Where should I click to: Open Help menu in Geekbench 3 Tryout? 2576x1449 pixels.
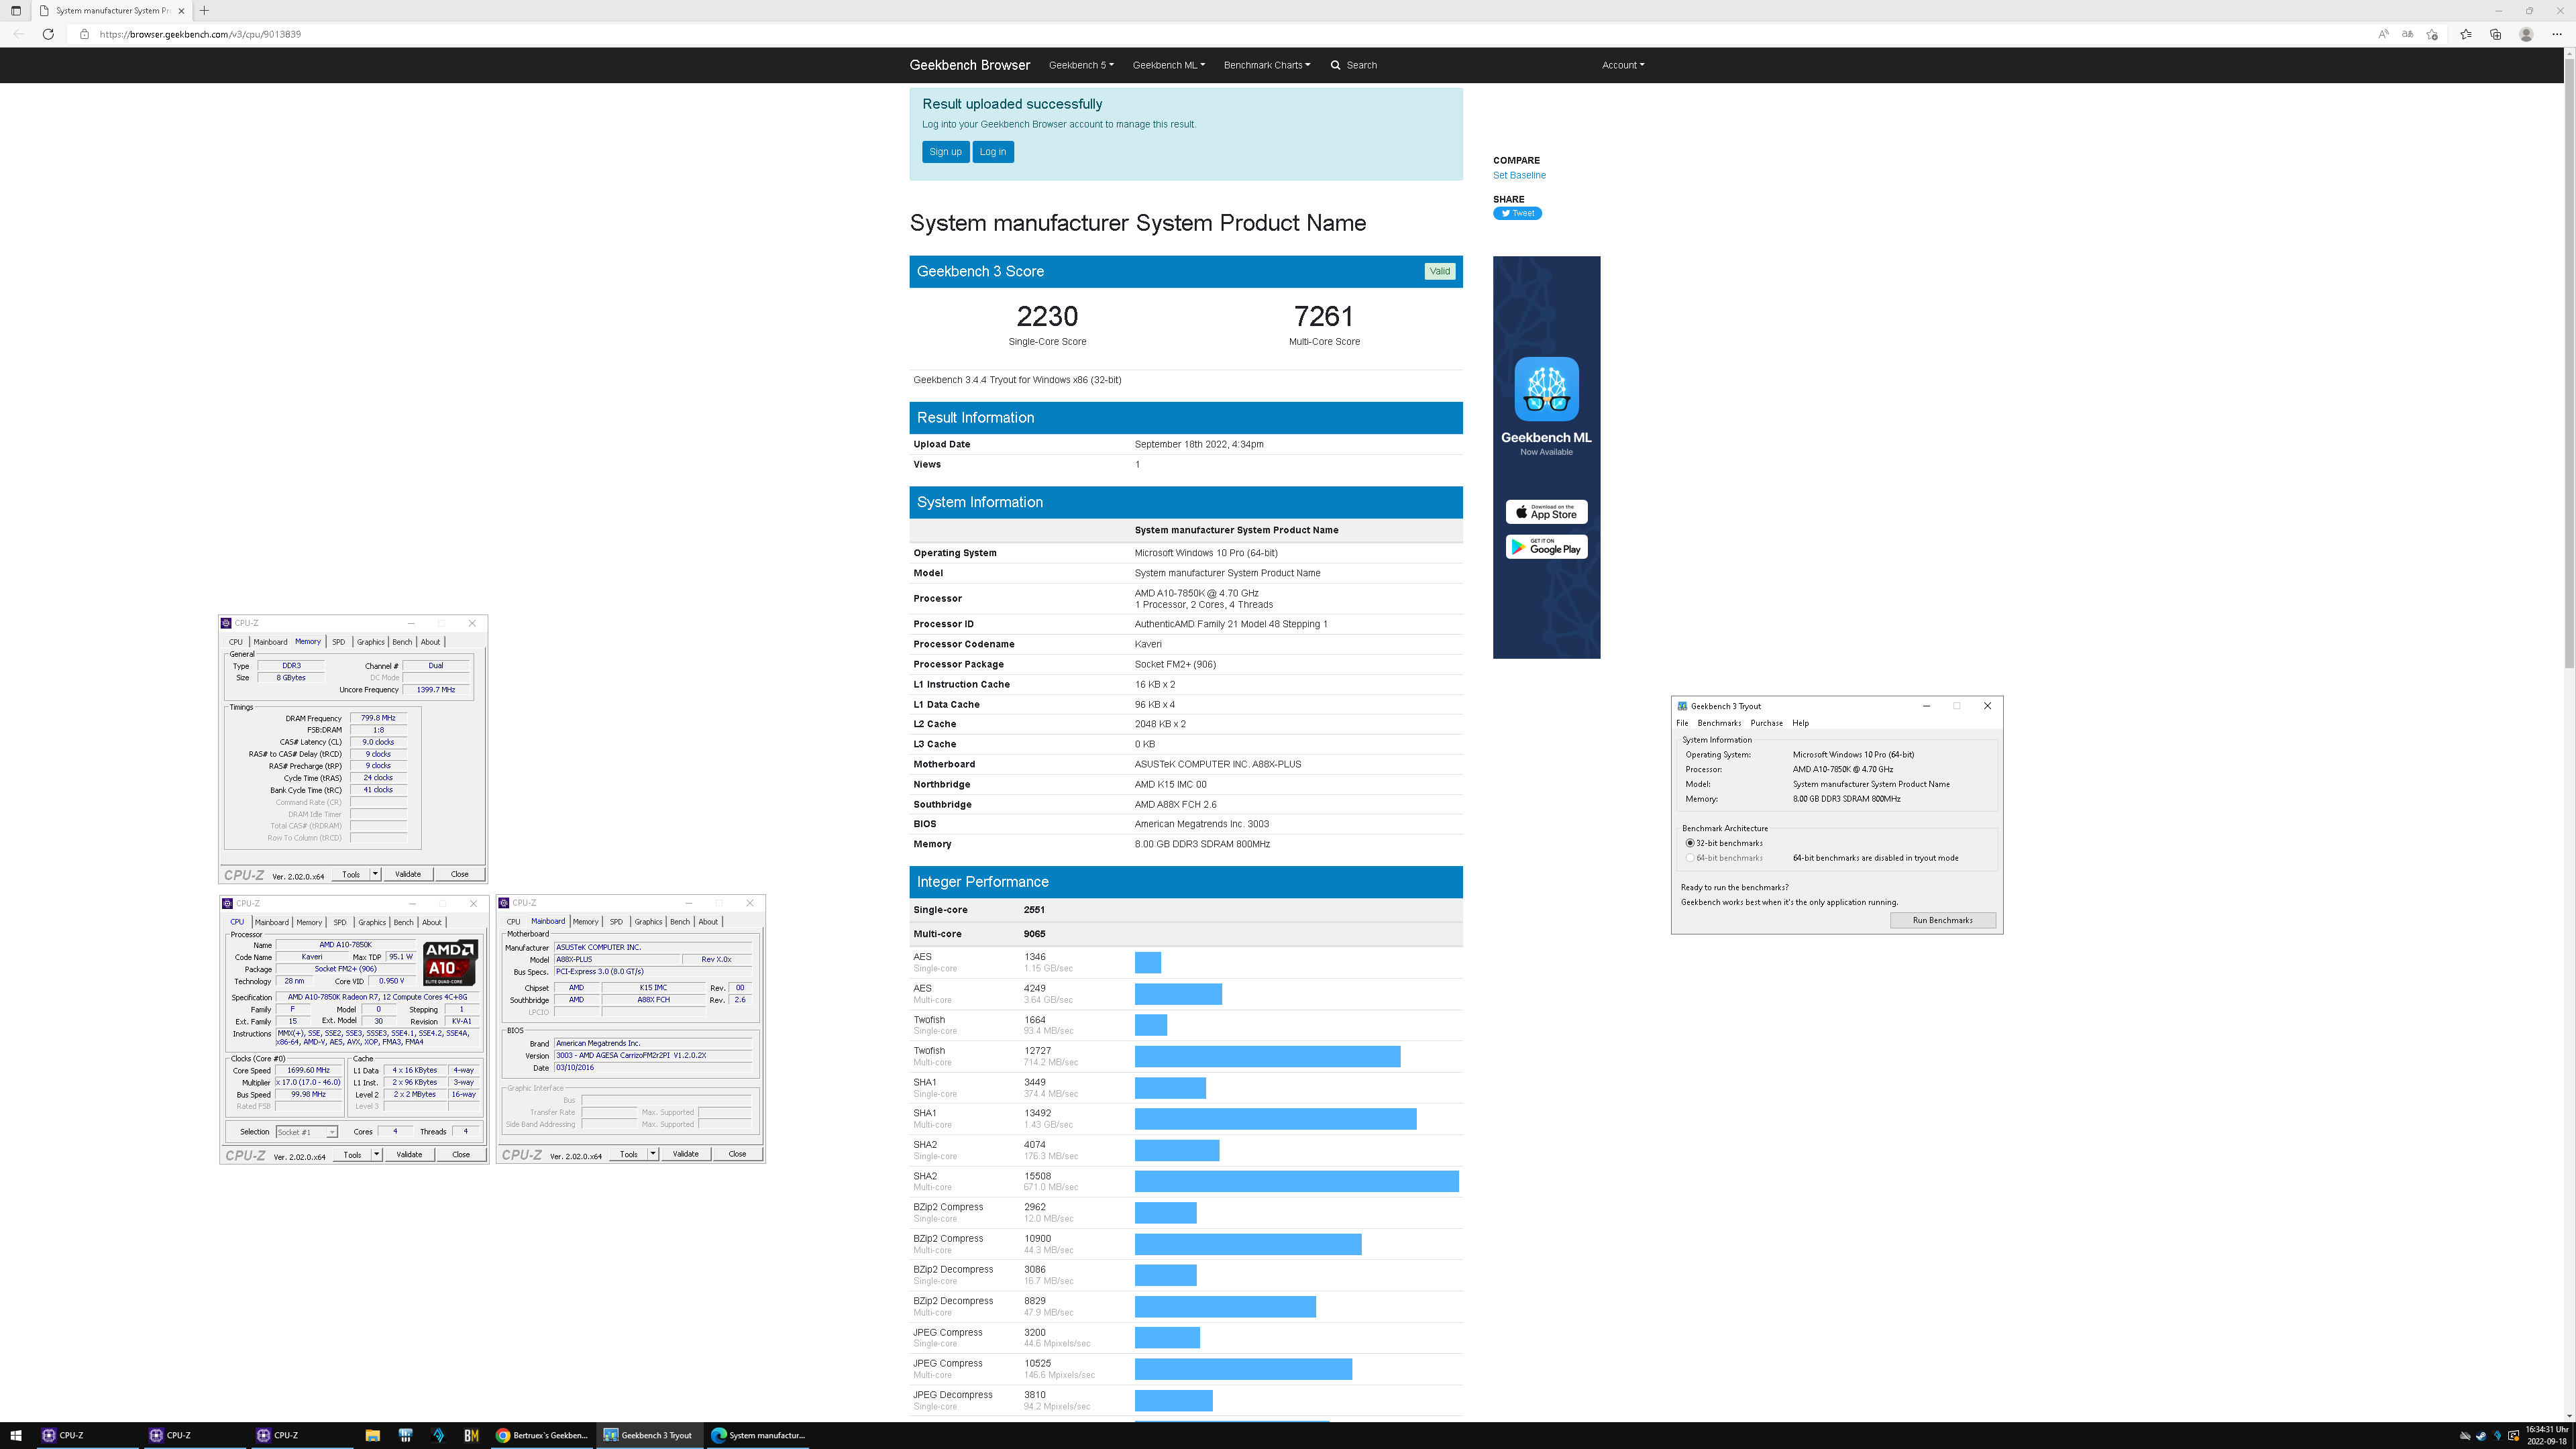click(x=1800, y=723)
